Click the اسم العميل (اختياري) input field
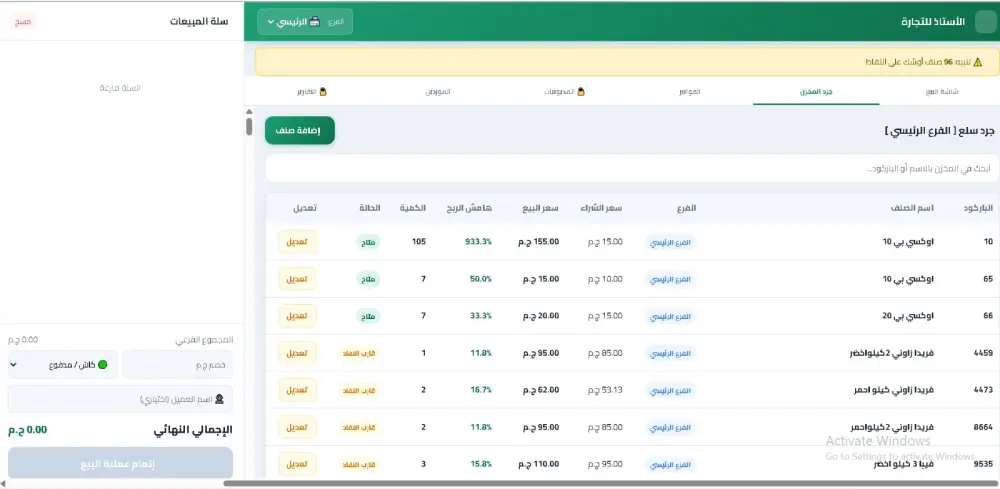The image size is (1000, 489). point(121,399)
